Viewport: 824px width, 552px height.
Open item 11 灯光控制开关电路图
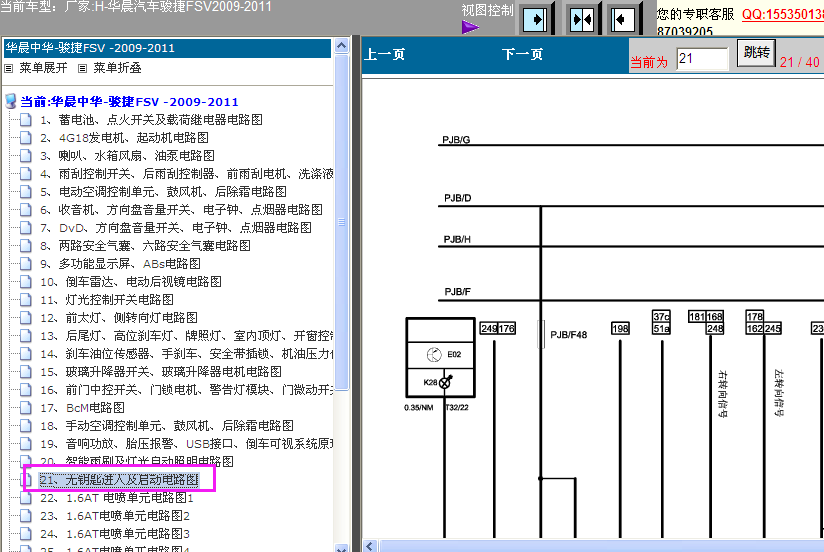[x=107, y=300]
